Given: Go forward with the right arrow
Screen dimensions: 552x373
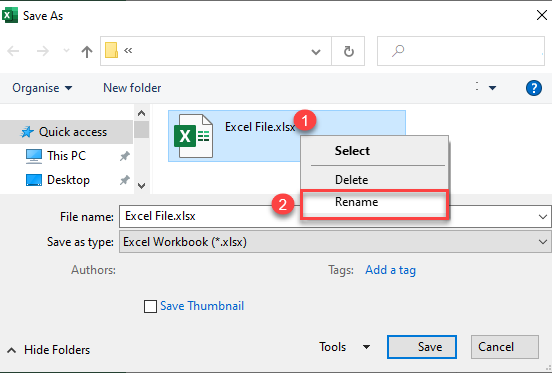Looking at the screenshot, I should pos(43,51).
